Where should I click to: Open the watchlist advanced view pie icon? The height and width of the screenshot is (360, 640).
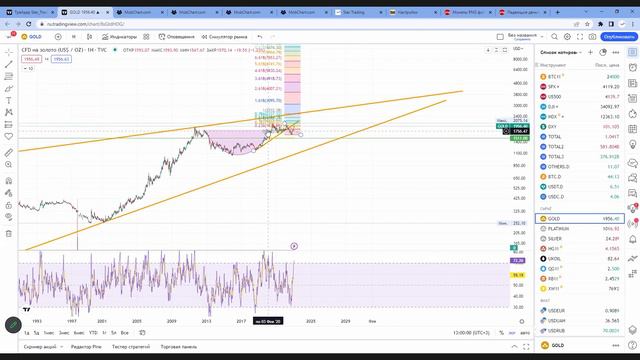(603, 52)
